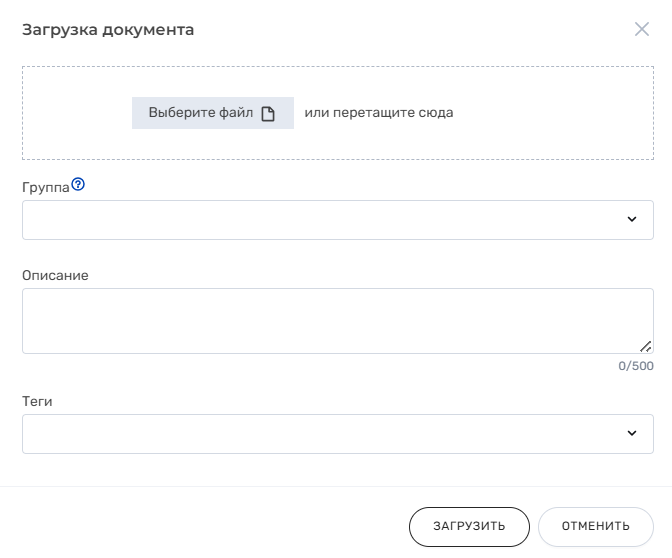Open the Группа combo box
Screen dimensions: 672x558
click(x=320, y=220)
